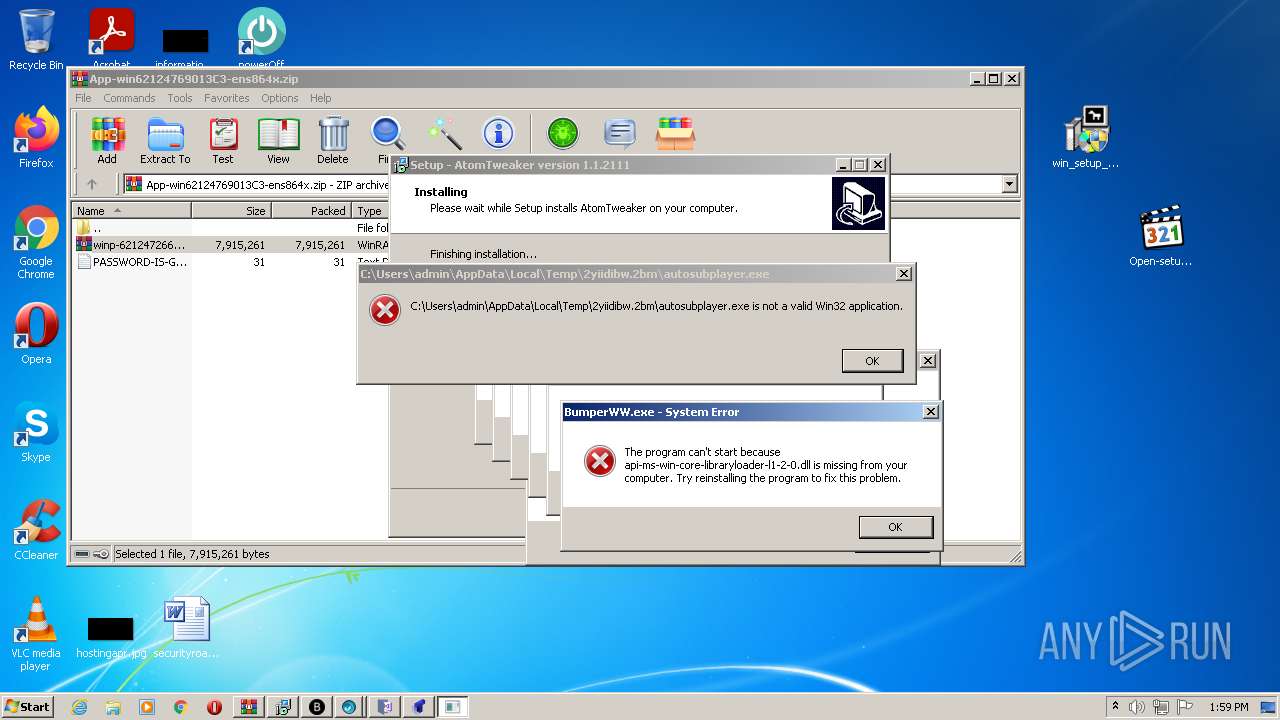
Task: Open the Tools menu
Action: click(180, 98)
